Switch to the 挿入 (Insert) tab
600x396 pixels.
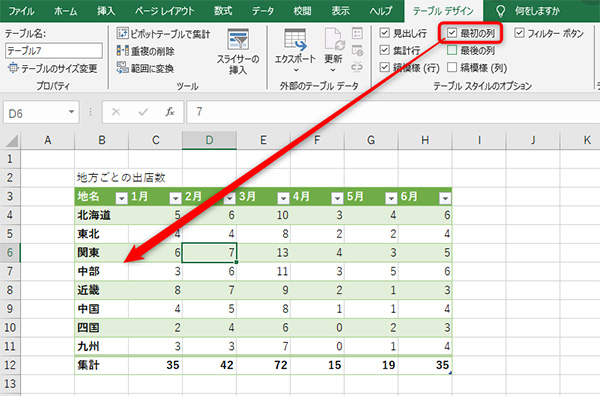106,11
